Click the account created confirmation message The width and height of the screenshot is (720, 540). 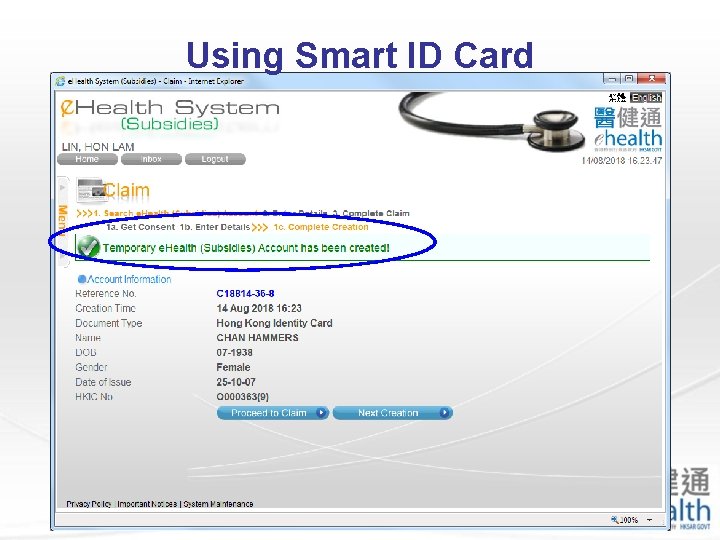246,248
